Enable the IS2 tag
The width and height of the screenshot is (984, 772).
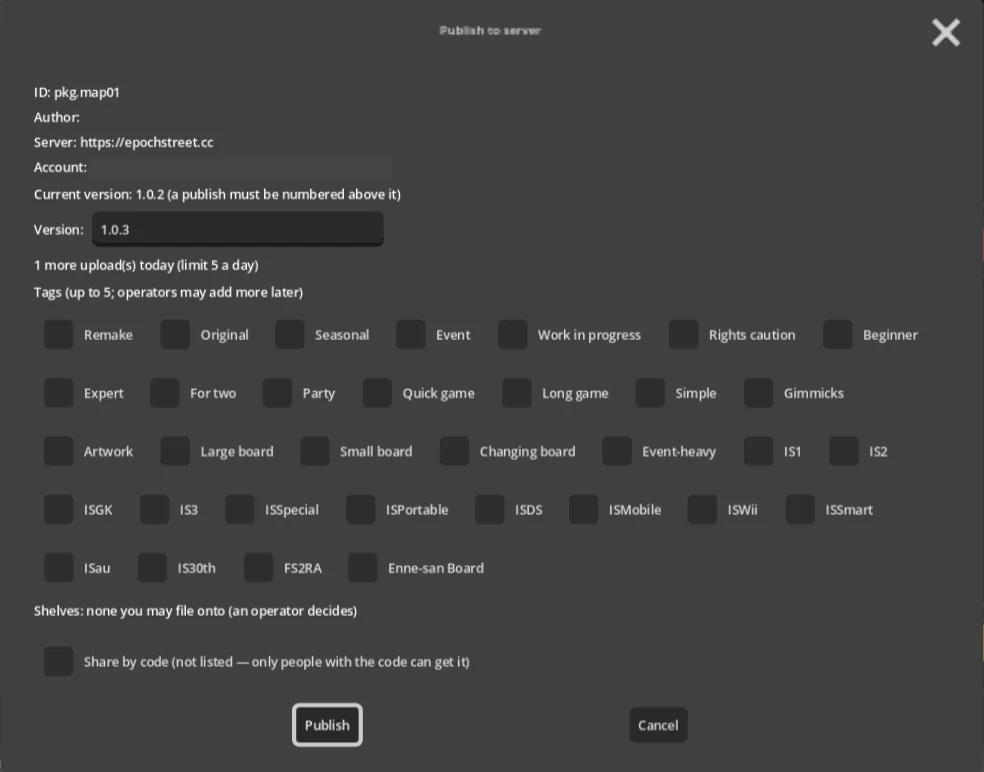tap(843, 451)
